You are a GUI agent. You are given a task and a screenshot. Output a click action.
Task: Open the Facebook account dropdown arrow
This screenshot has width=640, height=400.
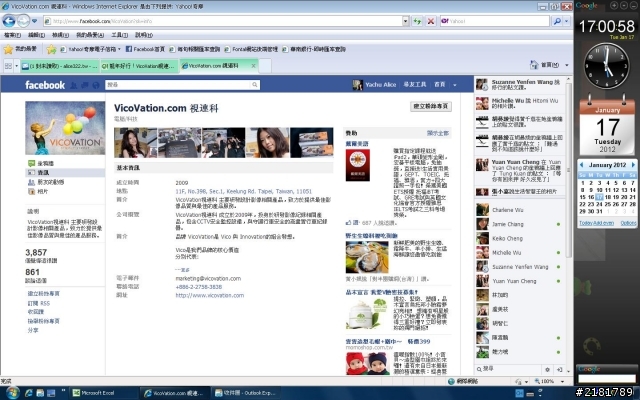pyautogui.click(x=455, y=85)
